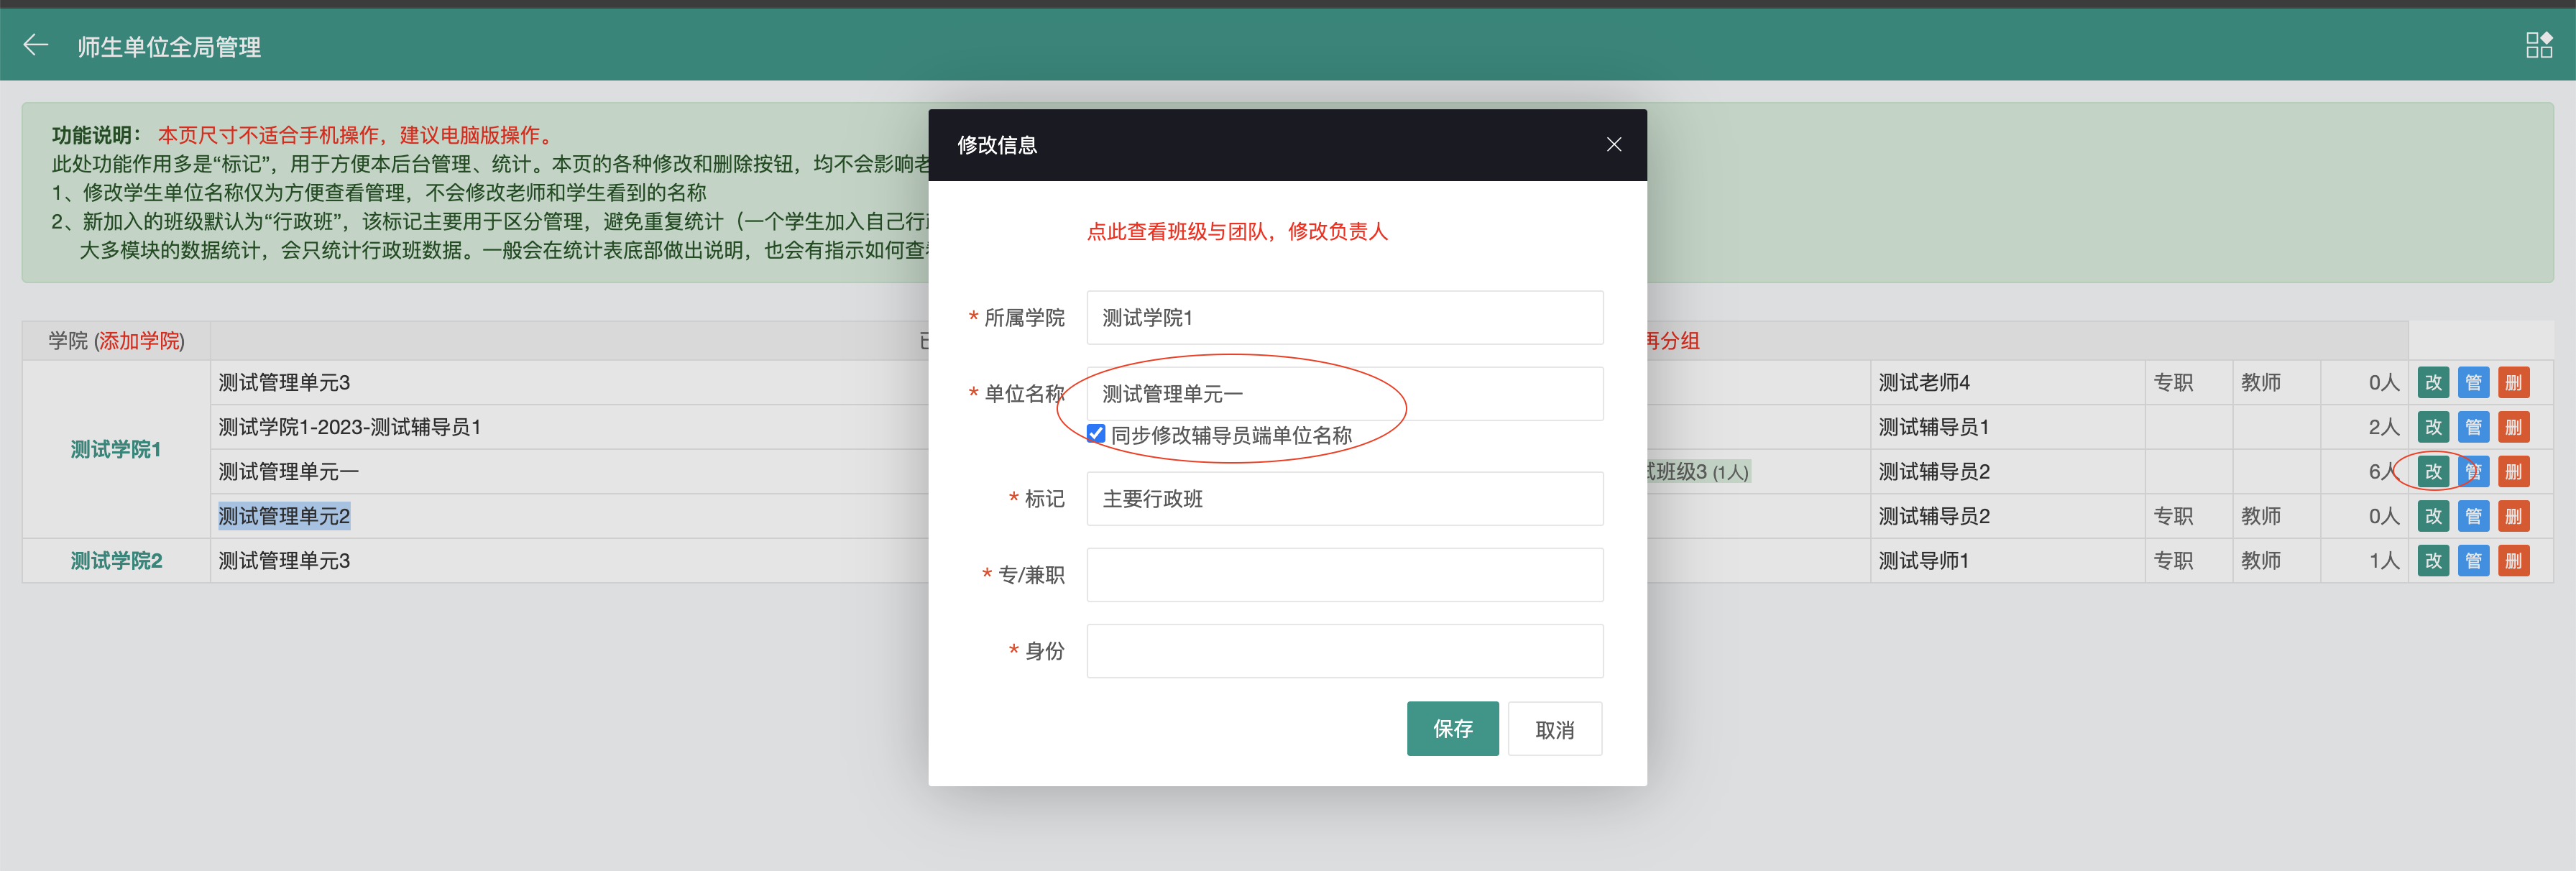This screenshot has height=871, width=2576.
Task: Select 测试学院1 in the college column
Action: pos(116,450)
